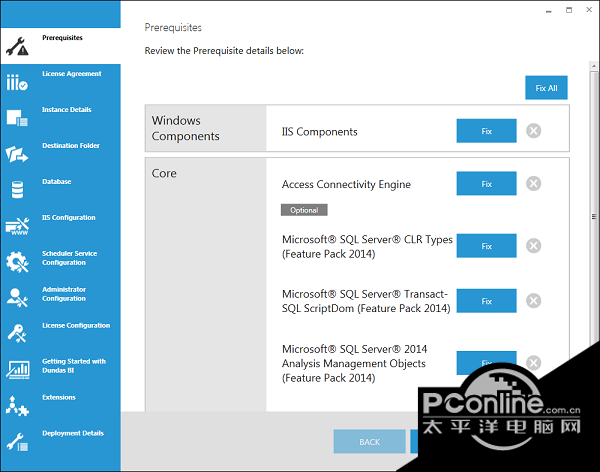Click the scrollbar up arrow
This screenshot has width=600, height=472.
594,66
